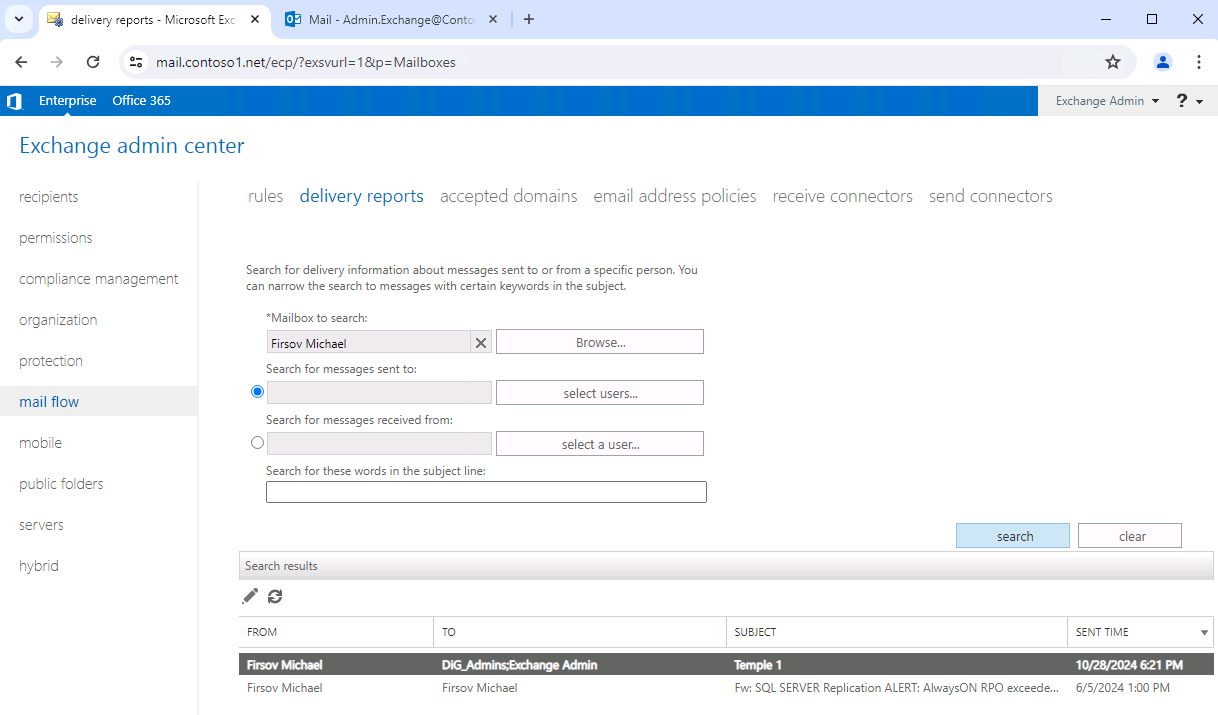The image size is (1218, 715).
Task: Sort by the FROM column header
Action: tap(336, 632)
